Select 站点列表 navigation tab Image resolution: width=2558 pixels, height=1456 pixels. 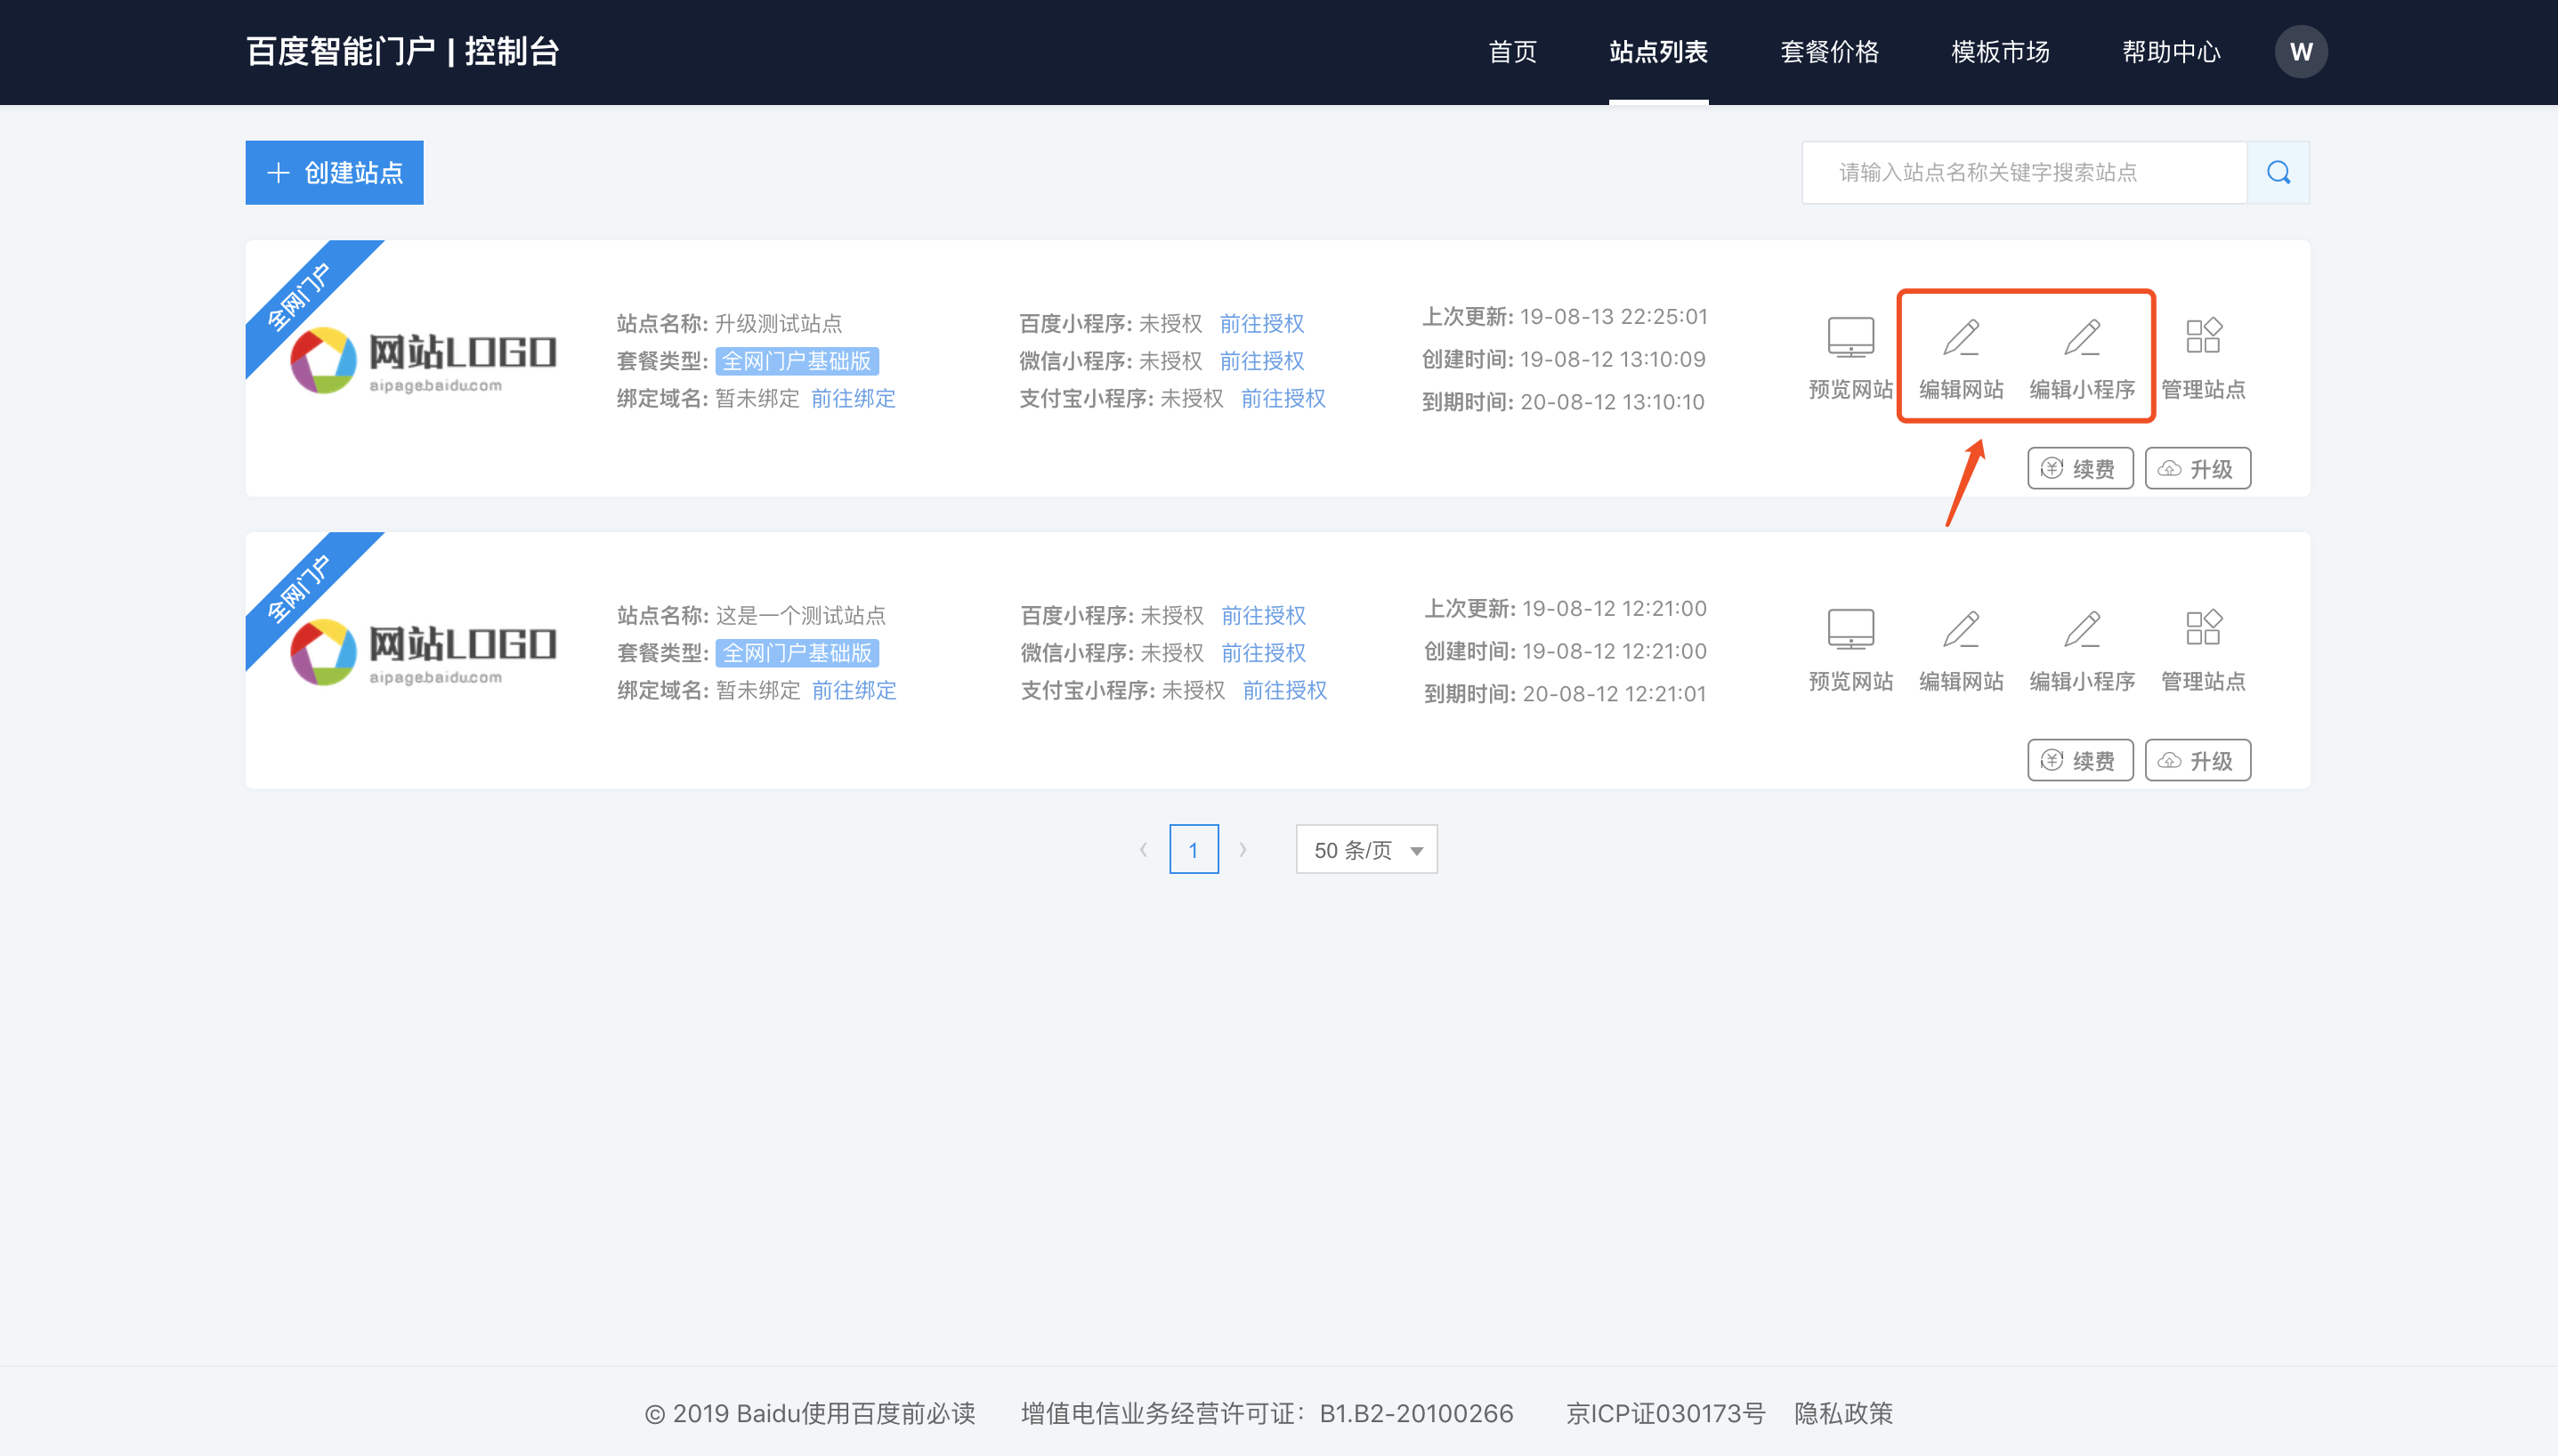pyautogui.click(x=1658, y=52)
